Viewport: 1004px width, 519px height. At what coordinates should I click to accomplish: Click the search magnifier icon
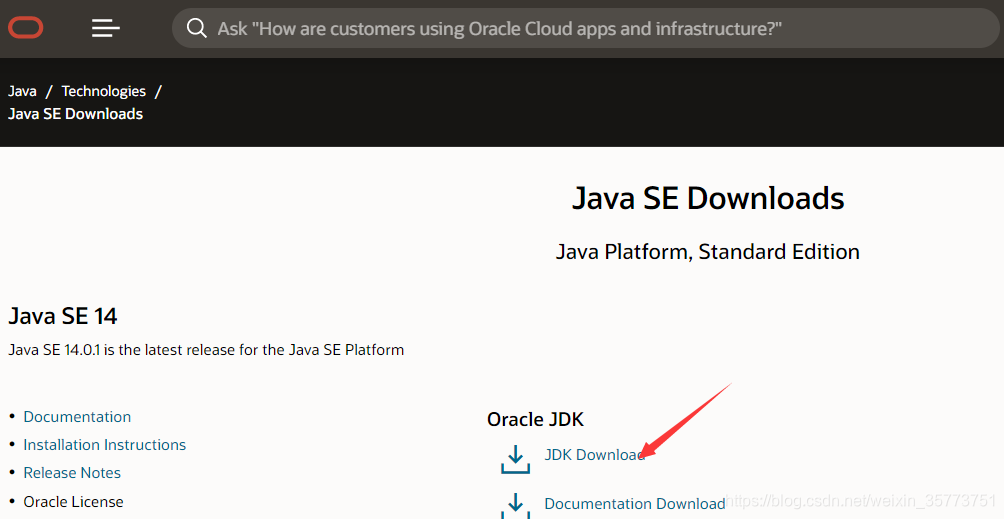197,28
